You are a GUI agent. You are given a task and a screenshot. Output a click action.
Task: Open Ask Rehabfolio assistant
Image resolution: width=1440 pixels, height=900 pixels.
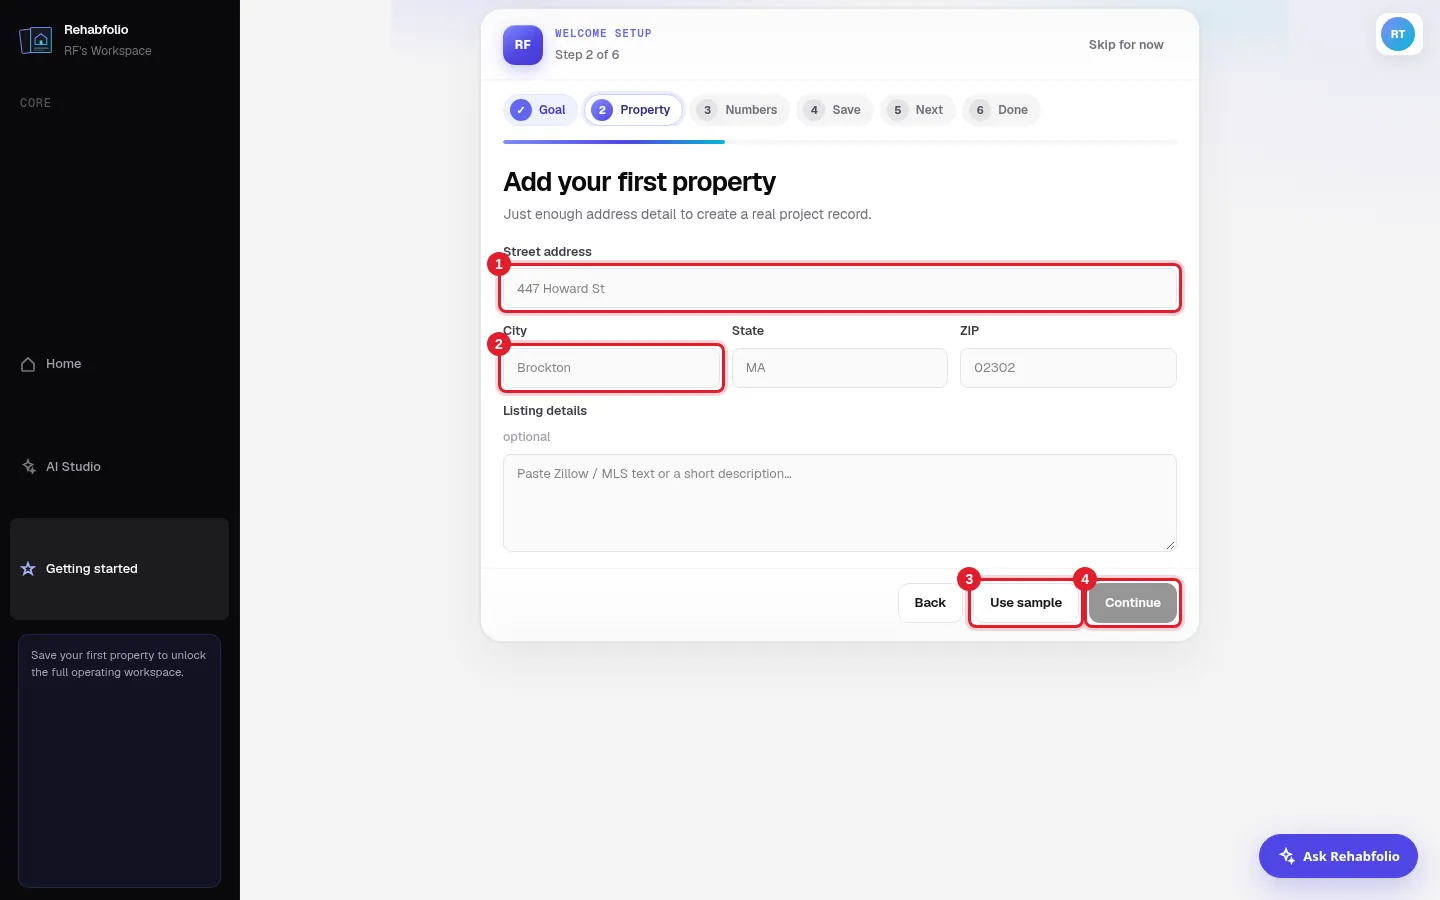pyautogui.click(x=1338, y=856)
